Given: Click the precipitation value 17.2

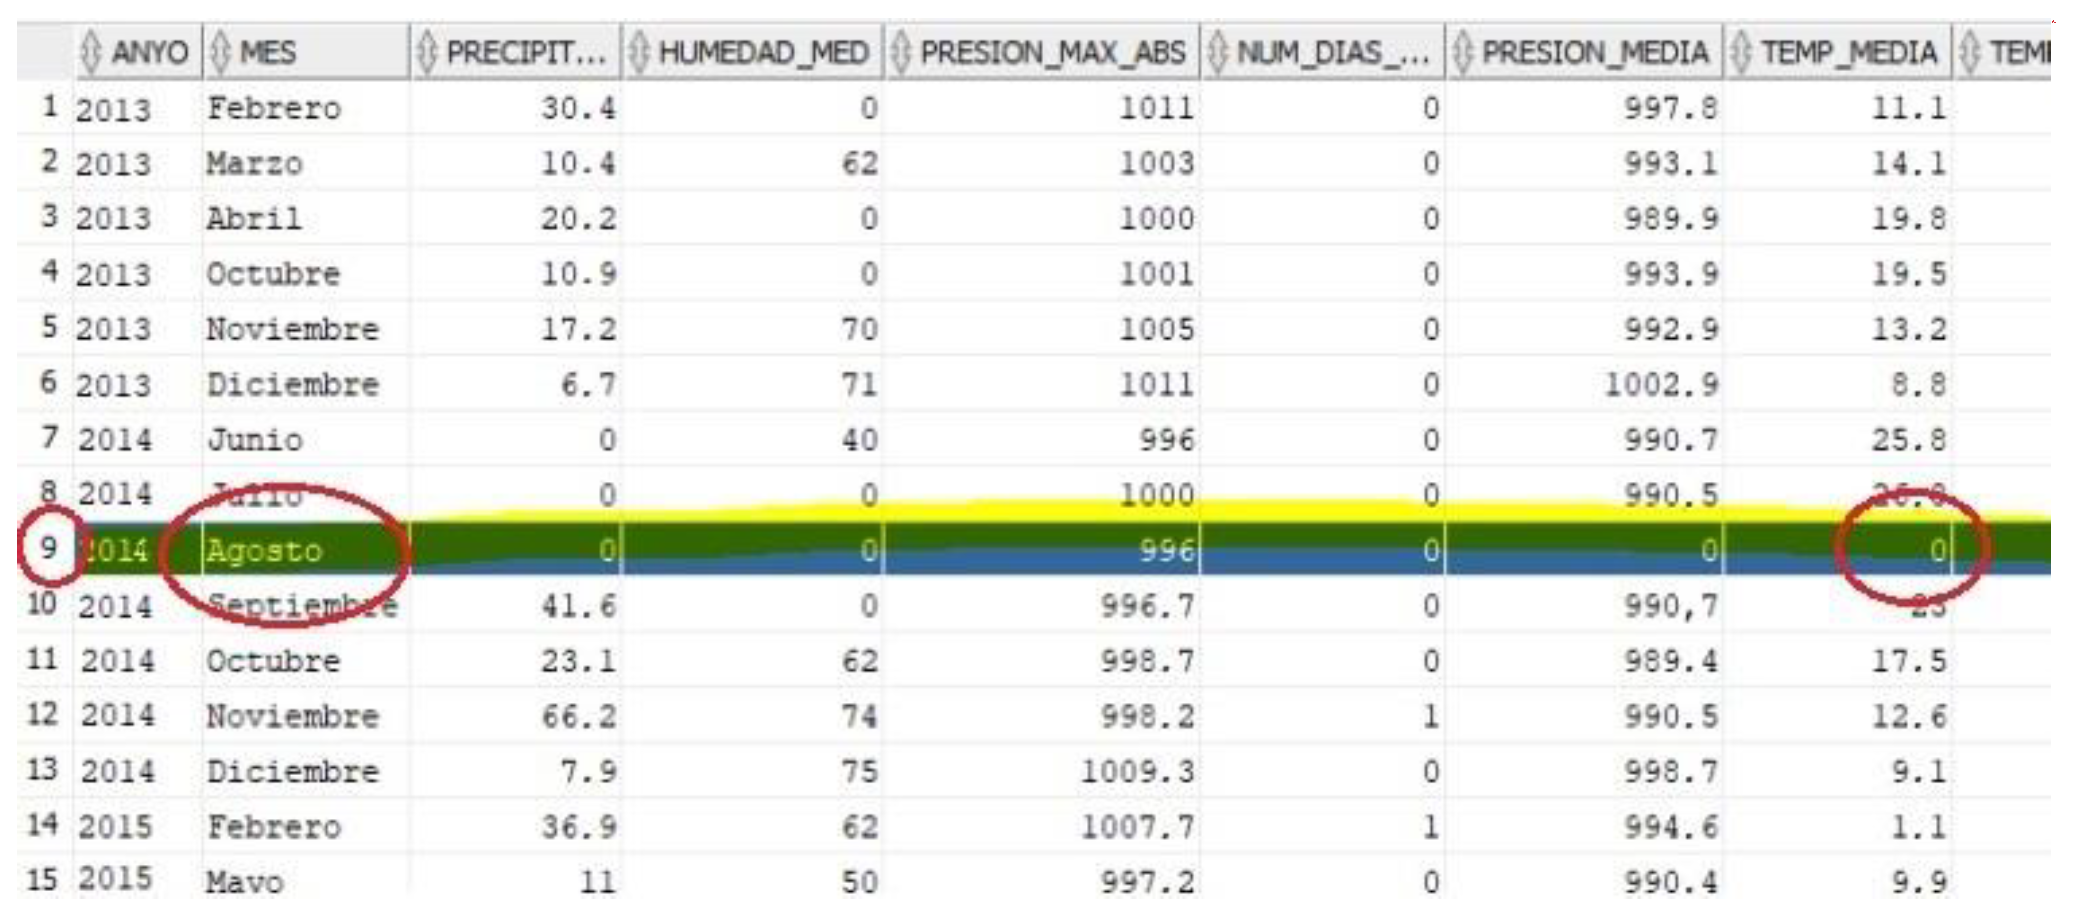Looking at the screenshot, I should click(579, 329).
